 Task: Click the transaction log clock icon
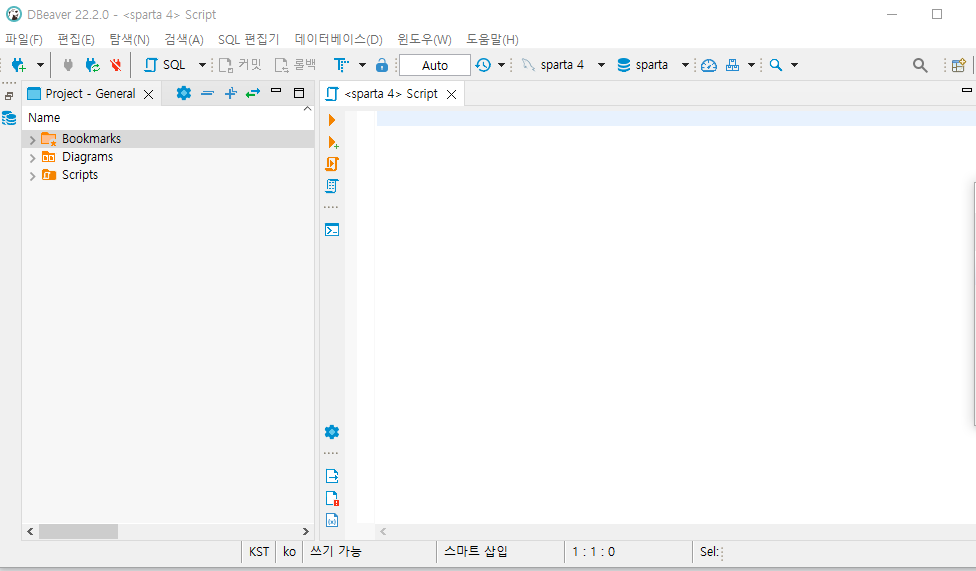483,65
